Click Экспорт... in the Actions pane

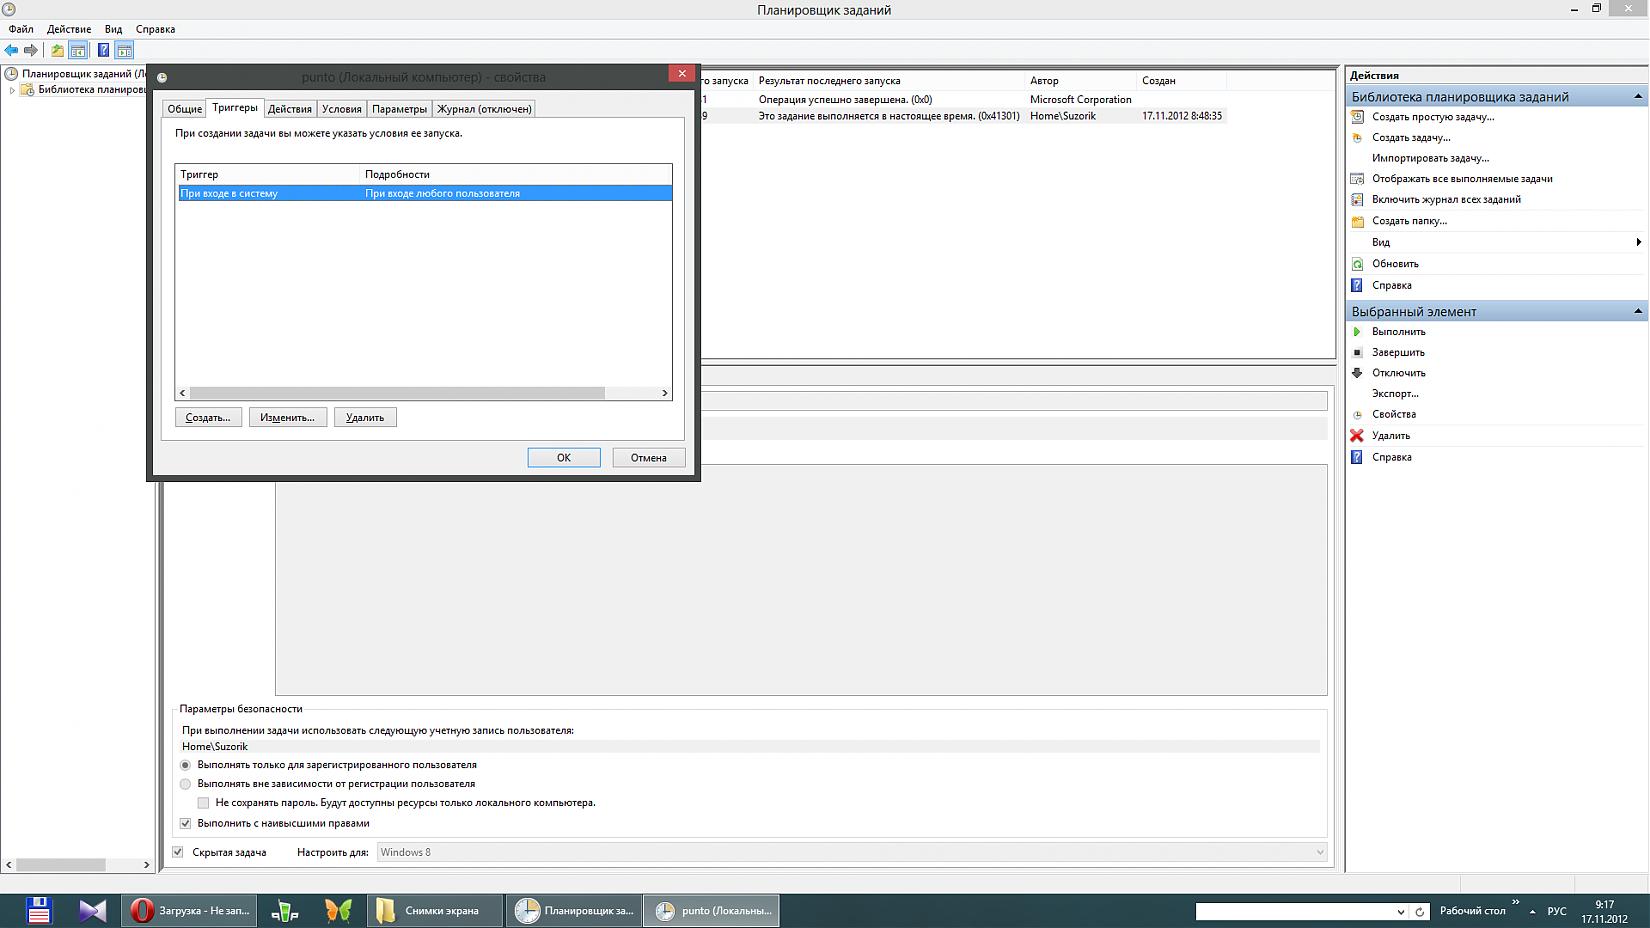tap(1395, 394)
